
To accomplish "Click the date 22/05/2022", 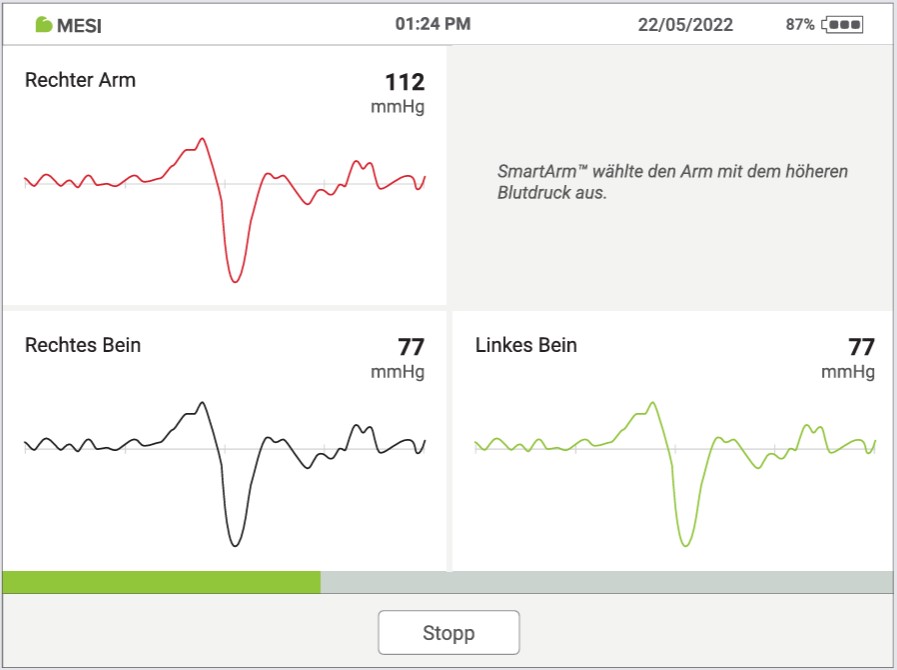I will pos(685,25).
